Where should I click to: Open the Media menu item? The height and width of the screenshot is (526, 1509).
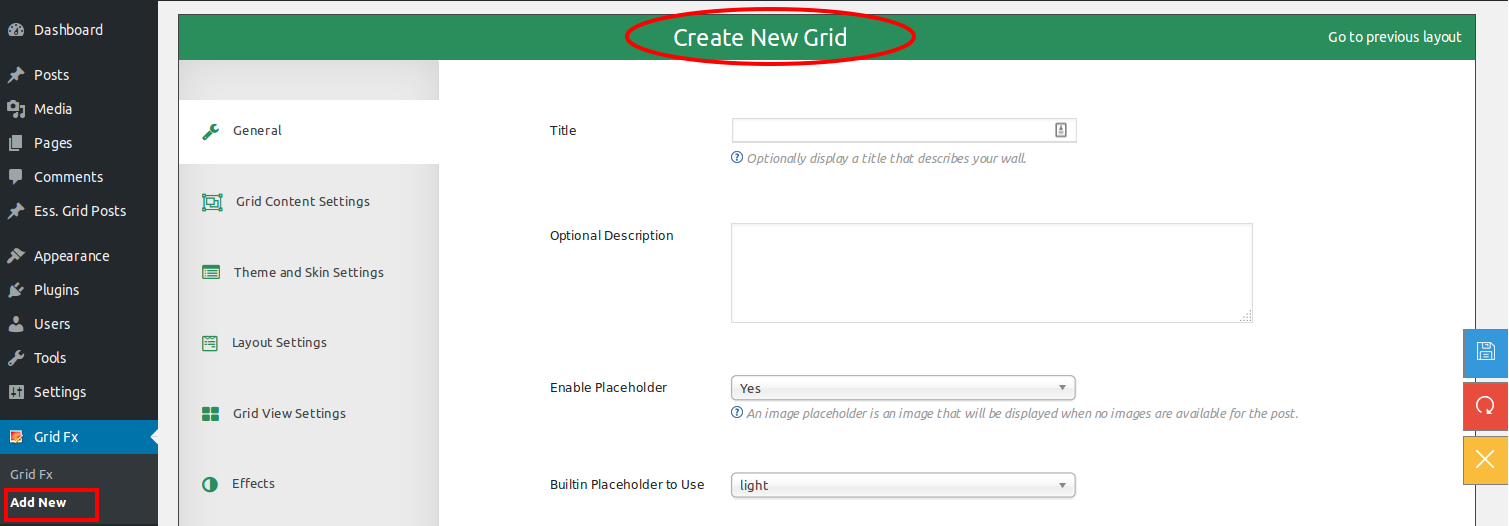(79, 109)
